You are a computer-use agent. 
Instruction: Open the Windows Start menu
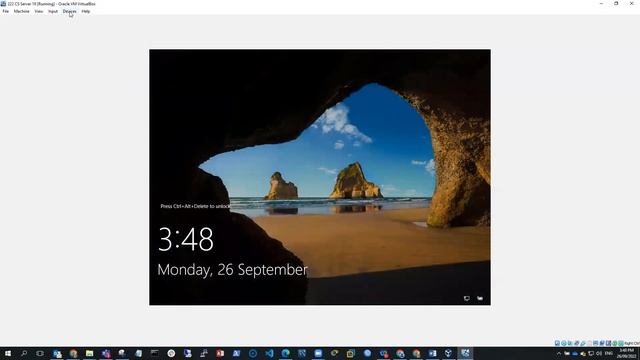click(8, 353)
